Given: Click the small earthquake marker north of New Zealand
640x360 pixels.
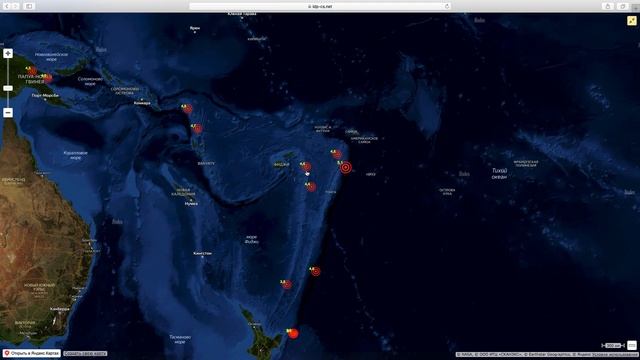Looking at the screenshot, I should coord(287,284).
